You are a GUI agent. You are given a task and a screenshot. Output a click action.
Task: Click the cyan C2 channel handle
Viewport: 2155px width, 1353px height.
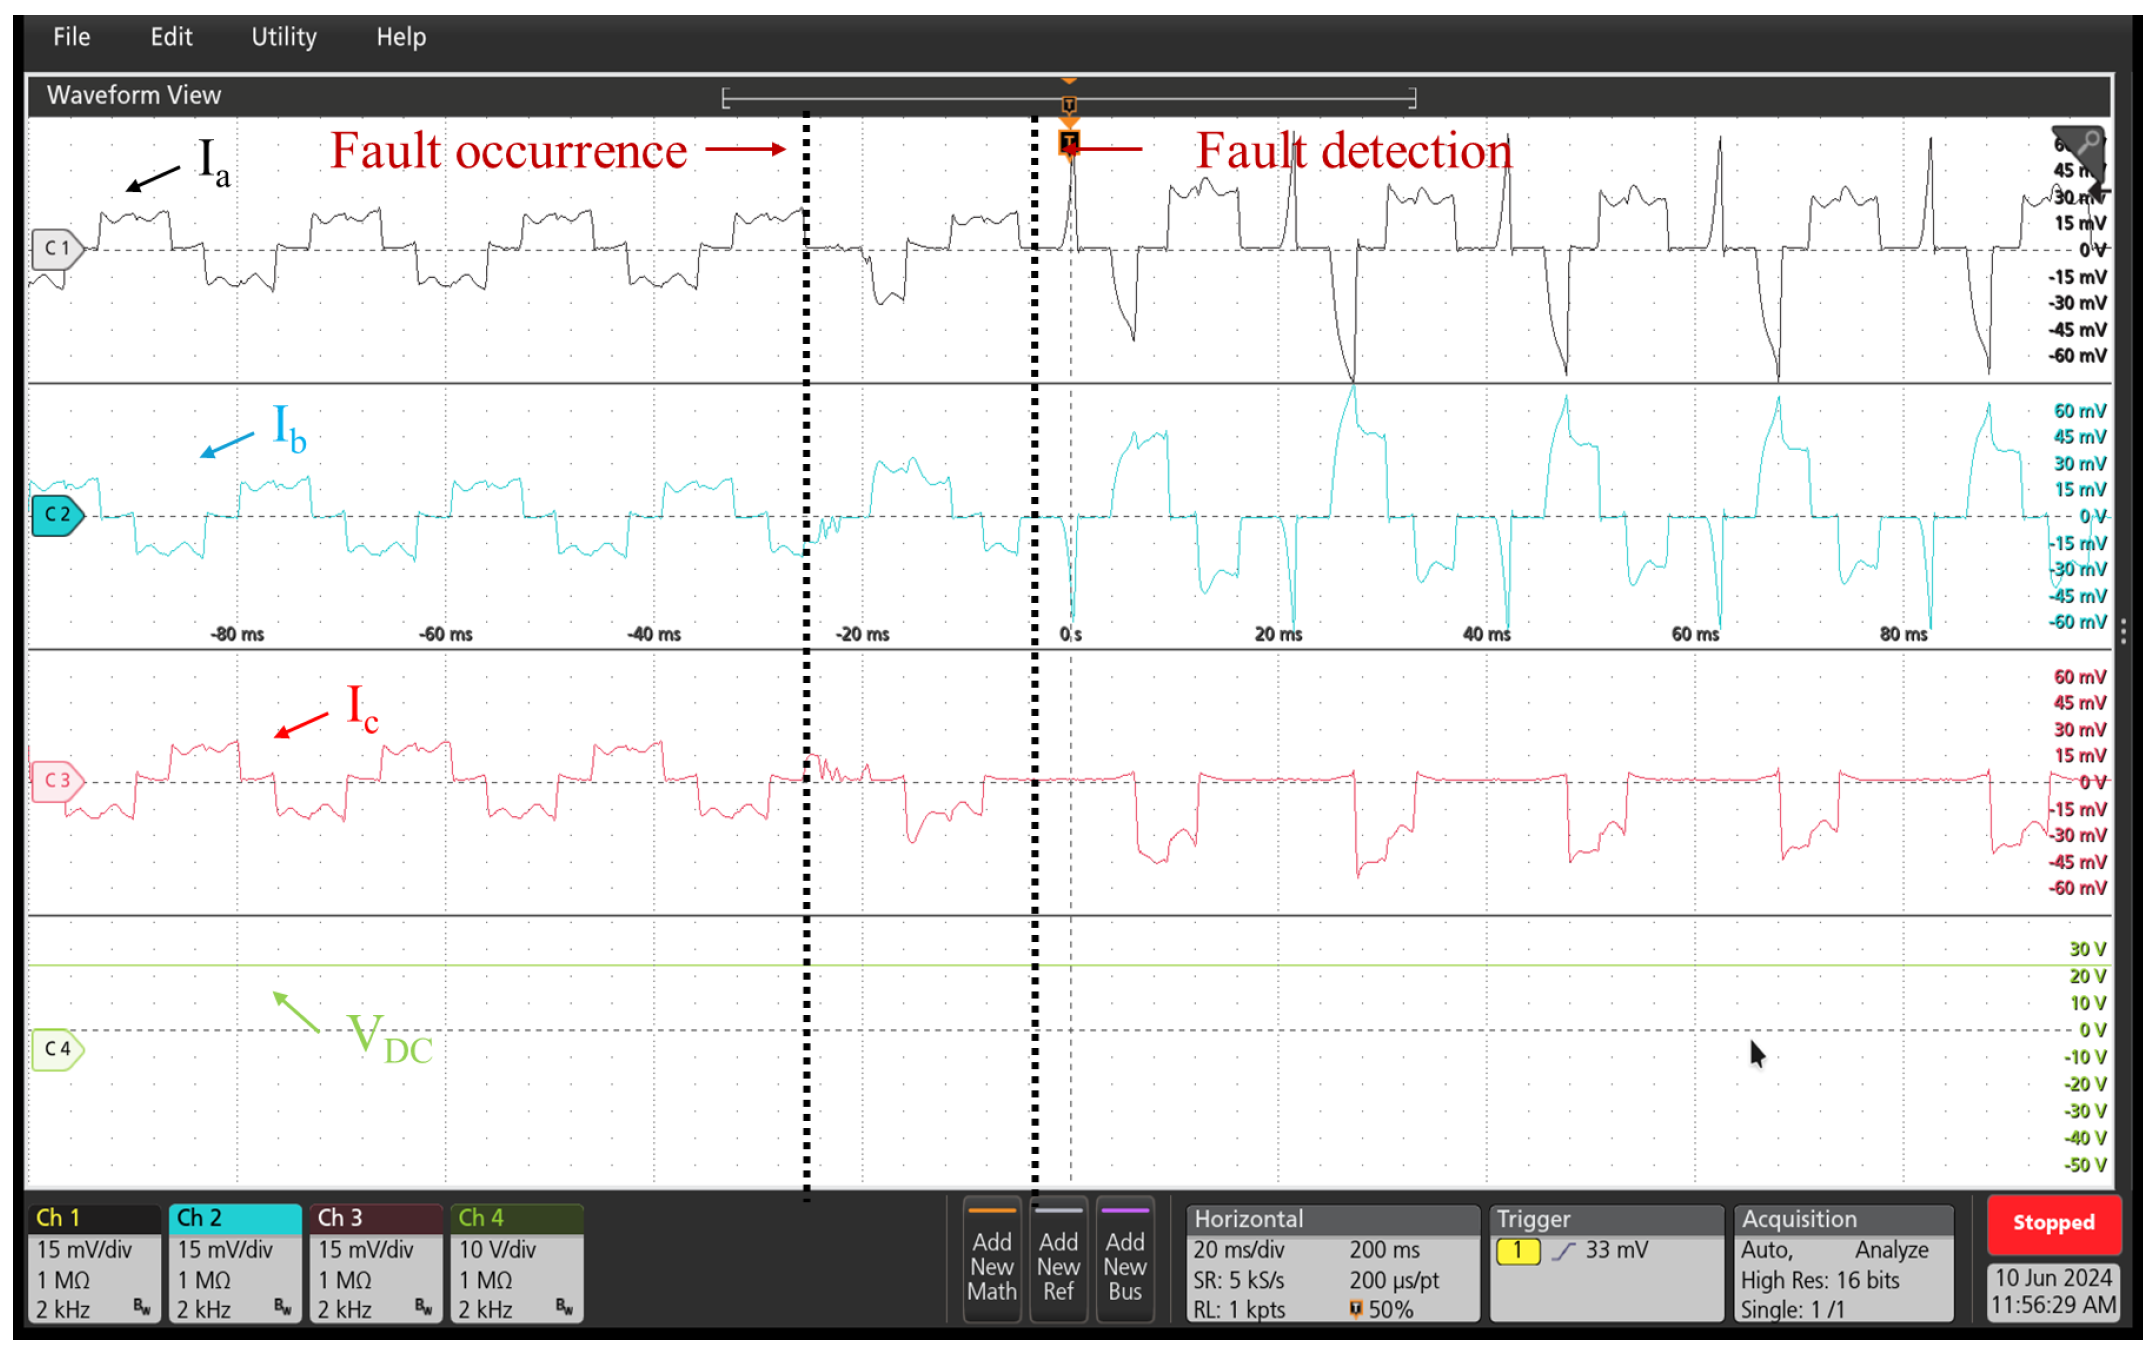57,515
